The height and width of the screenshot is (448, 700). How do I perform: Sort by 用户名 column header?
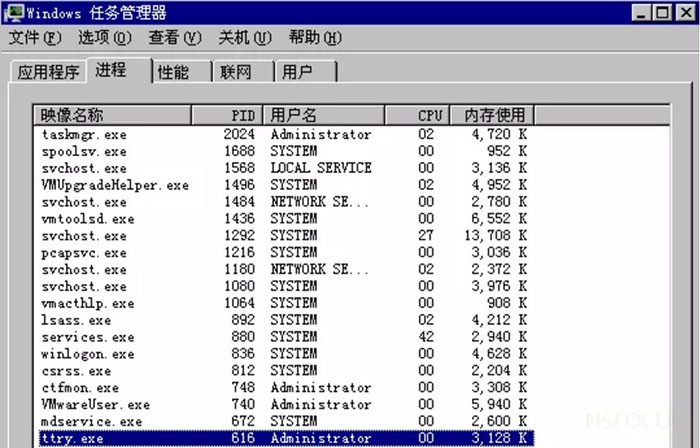[324, 115]
